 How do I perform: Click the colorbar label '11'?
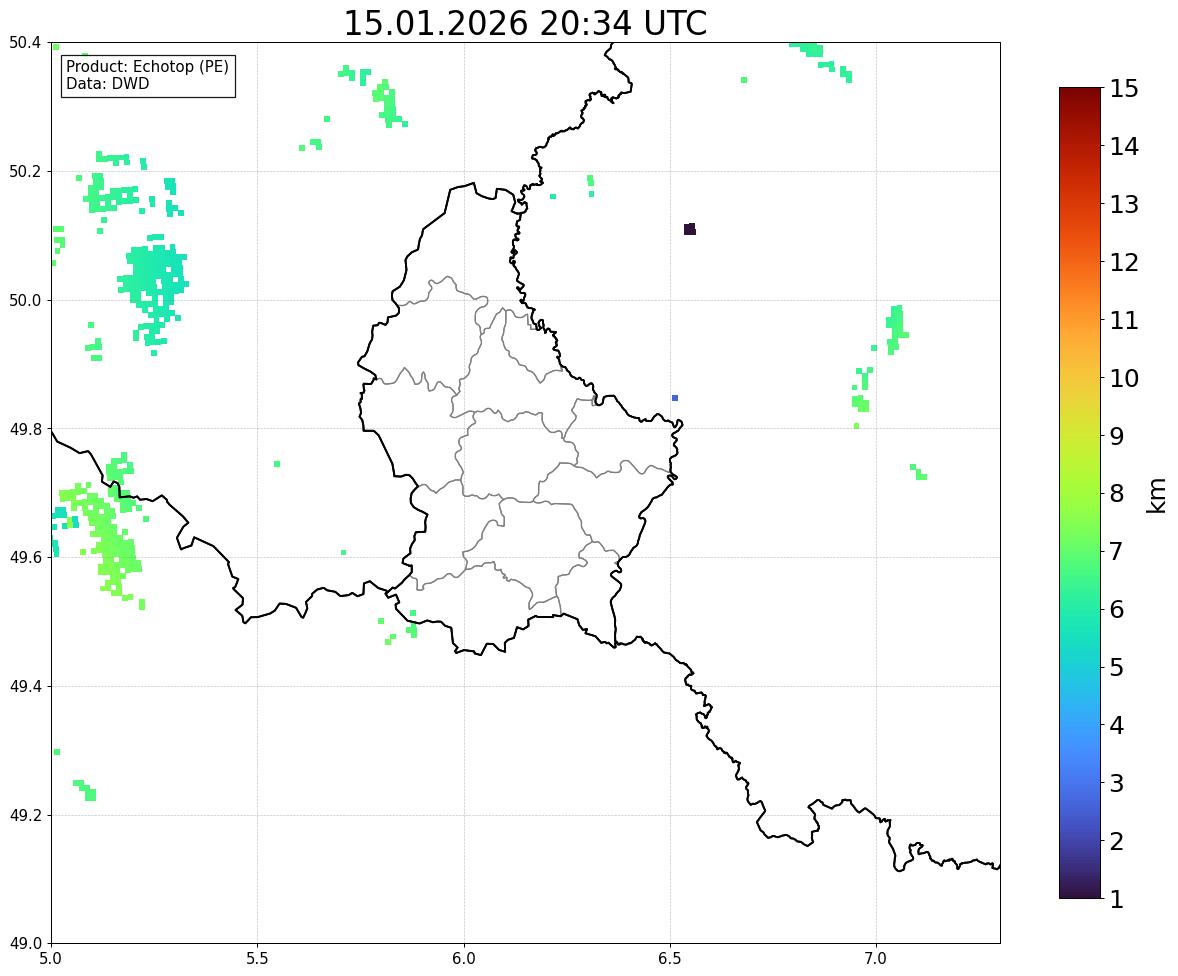click(1124, 320)
